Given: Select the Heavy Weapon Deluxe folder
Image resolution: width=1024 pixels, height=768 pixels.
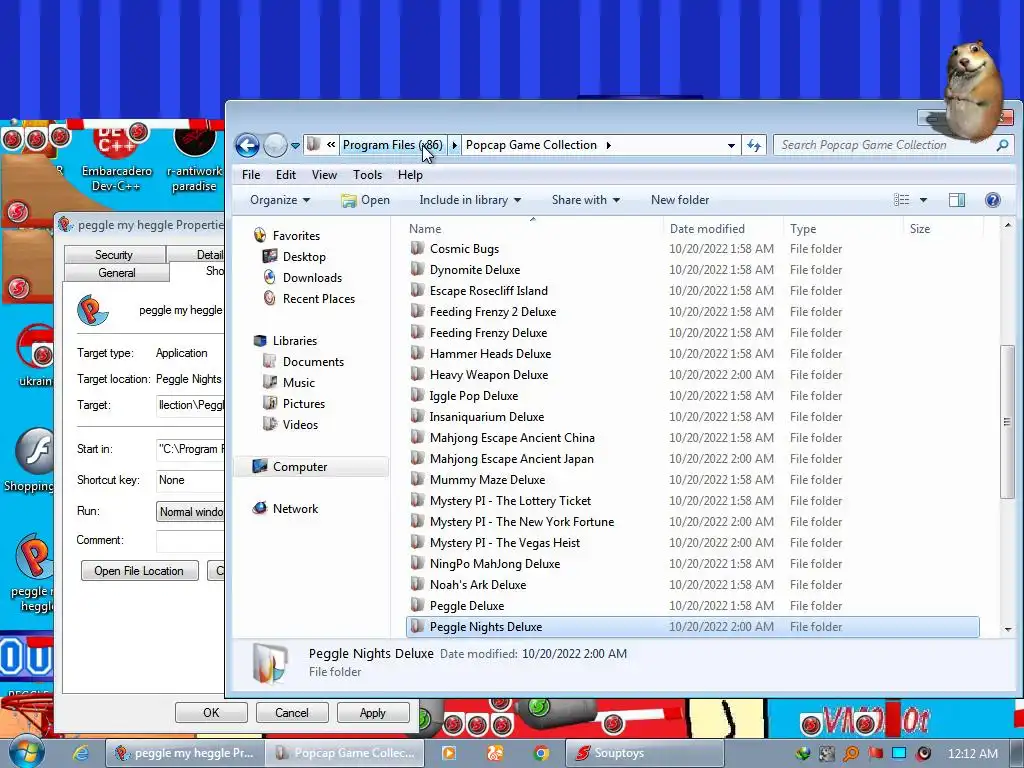Looking at the screenshot, I should [x=488, y=375].
